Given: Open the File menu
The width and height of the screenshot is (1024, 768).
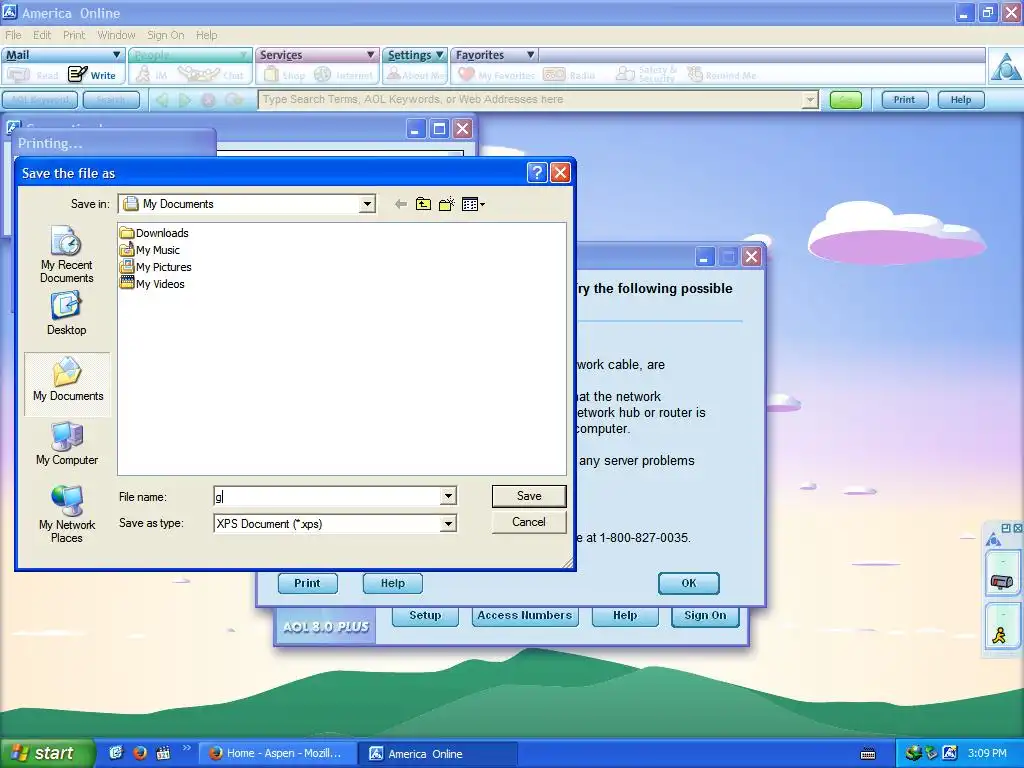Looking at the screenshot, I should click(14, 35).
